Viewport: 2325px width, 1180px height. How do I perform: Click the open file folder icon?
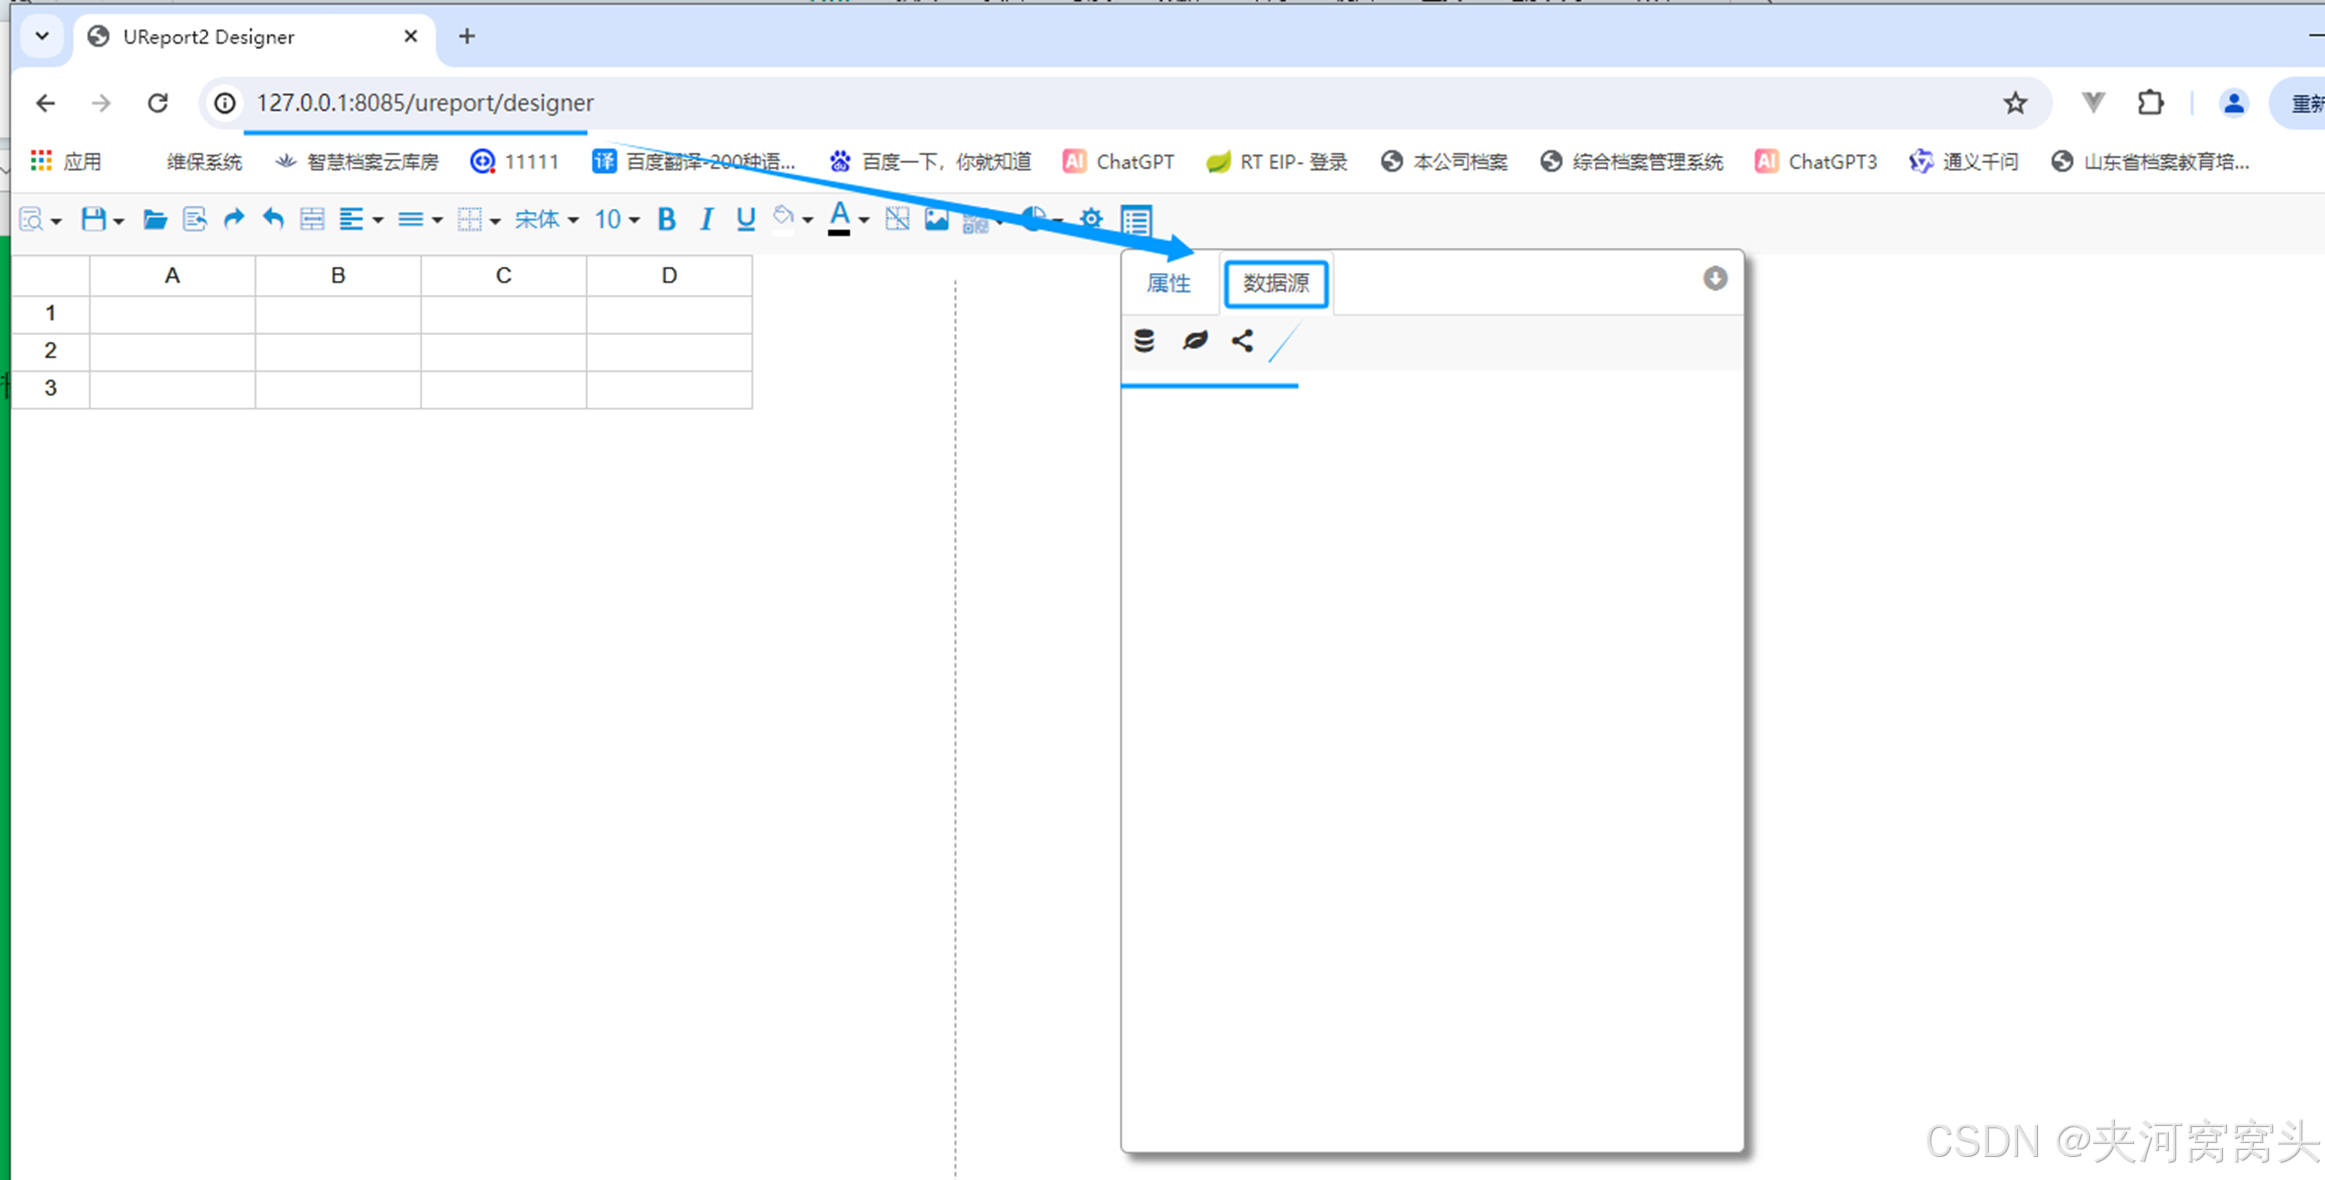pos(154,219)
